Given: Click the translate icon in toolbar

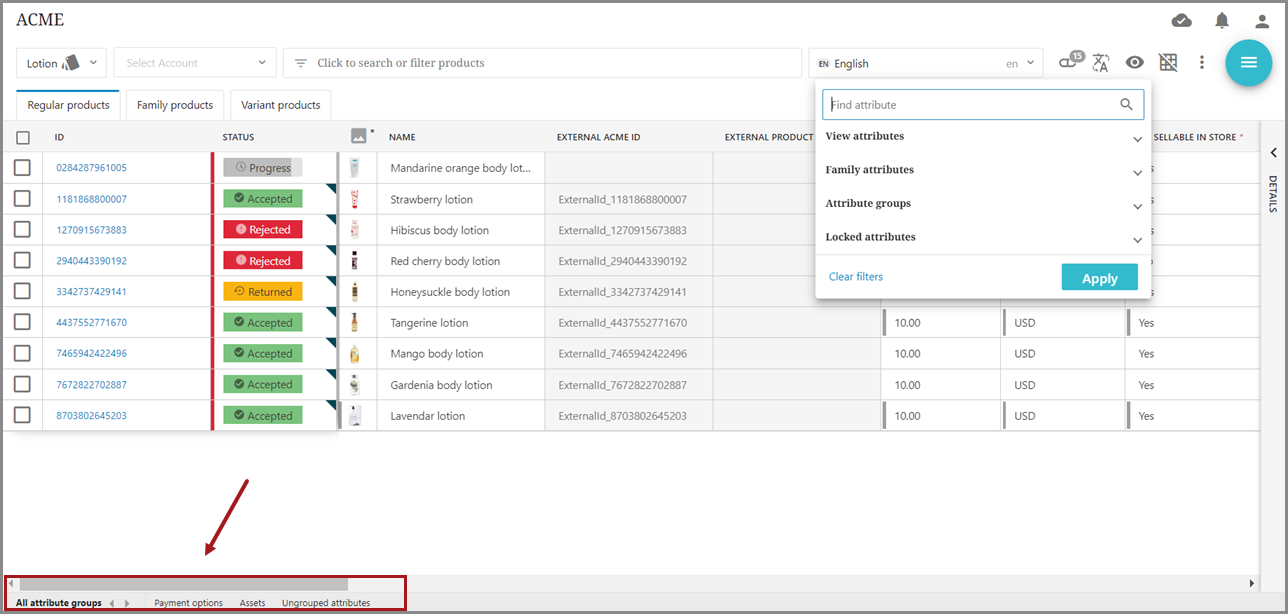Looking at the screenshot, I should (1101, 63).
